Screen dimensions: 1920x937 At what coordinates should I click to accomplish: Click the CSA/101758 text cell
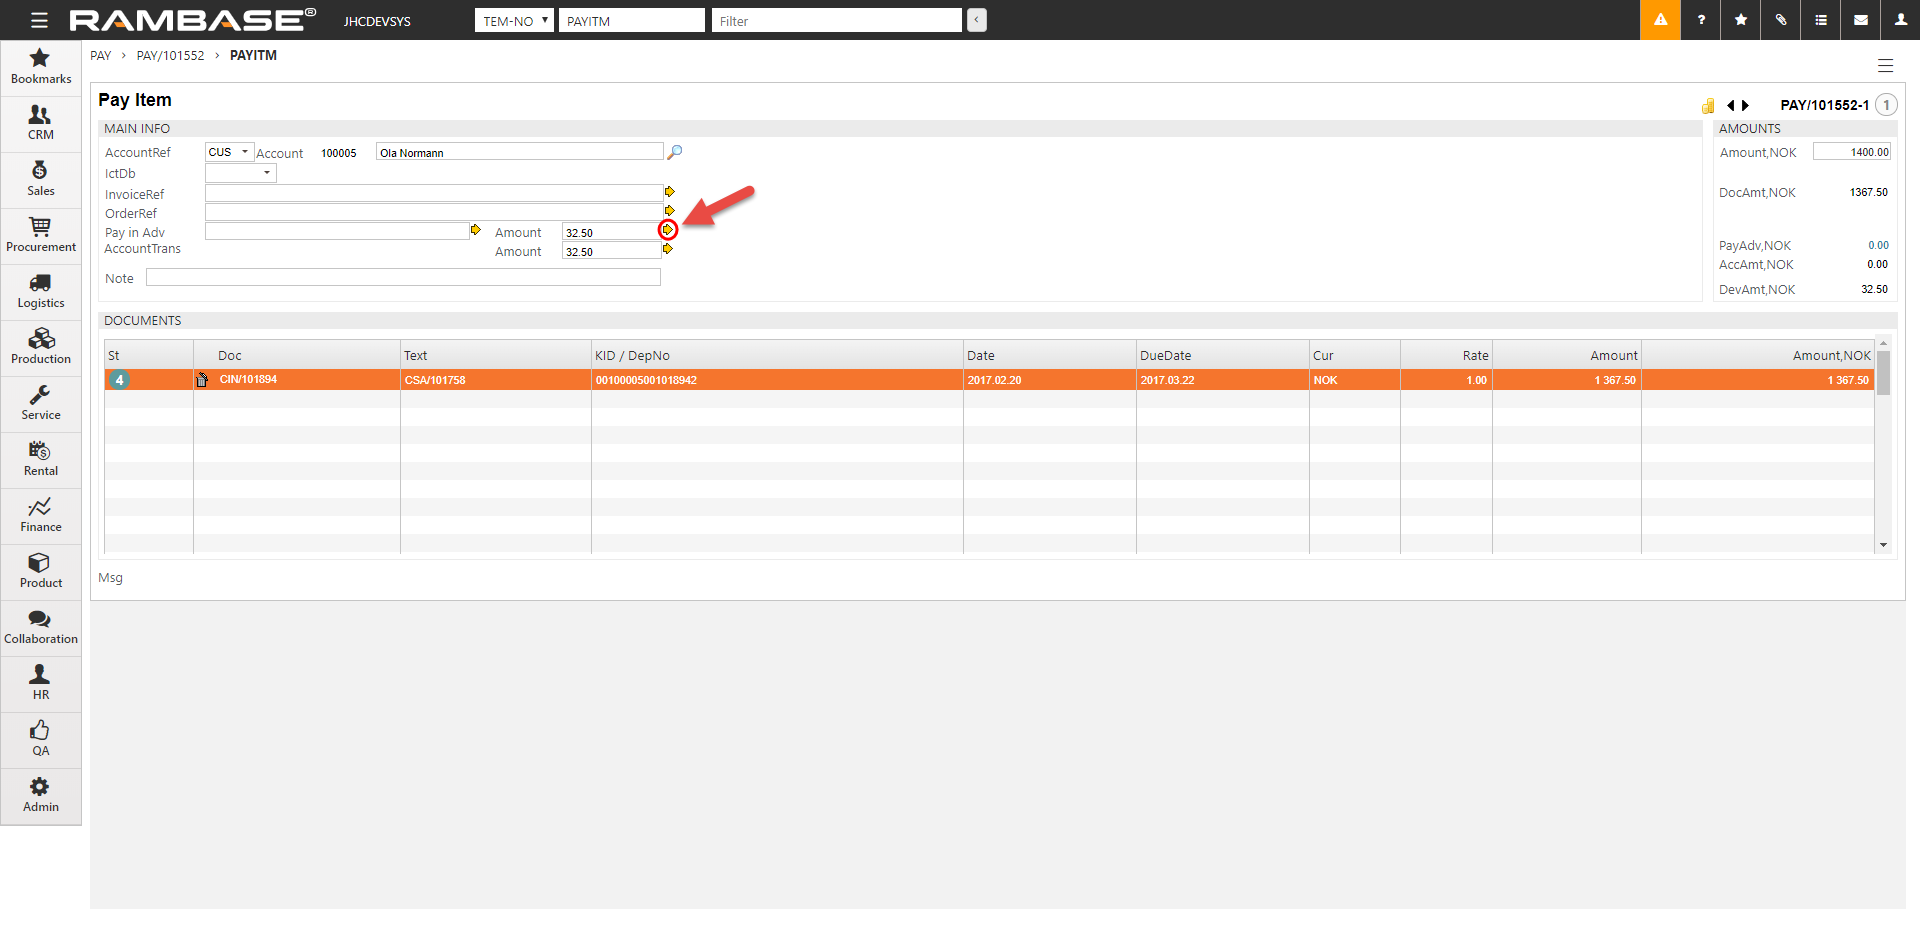pyautogui.click(x=435, y=380)
